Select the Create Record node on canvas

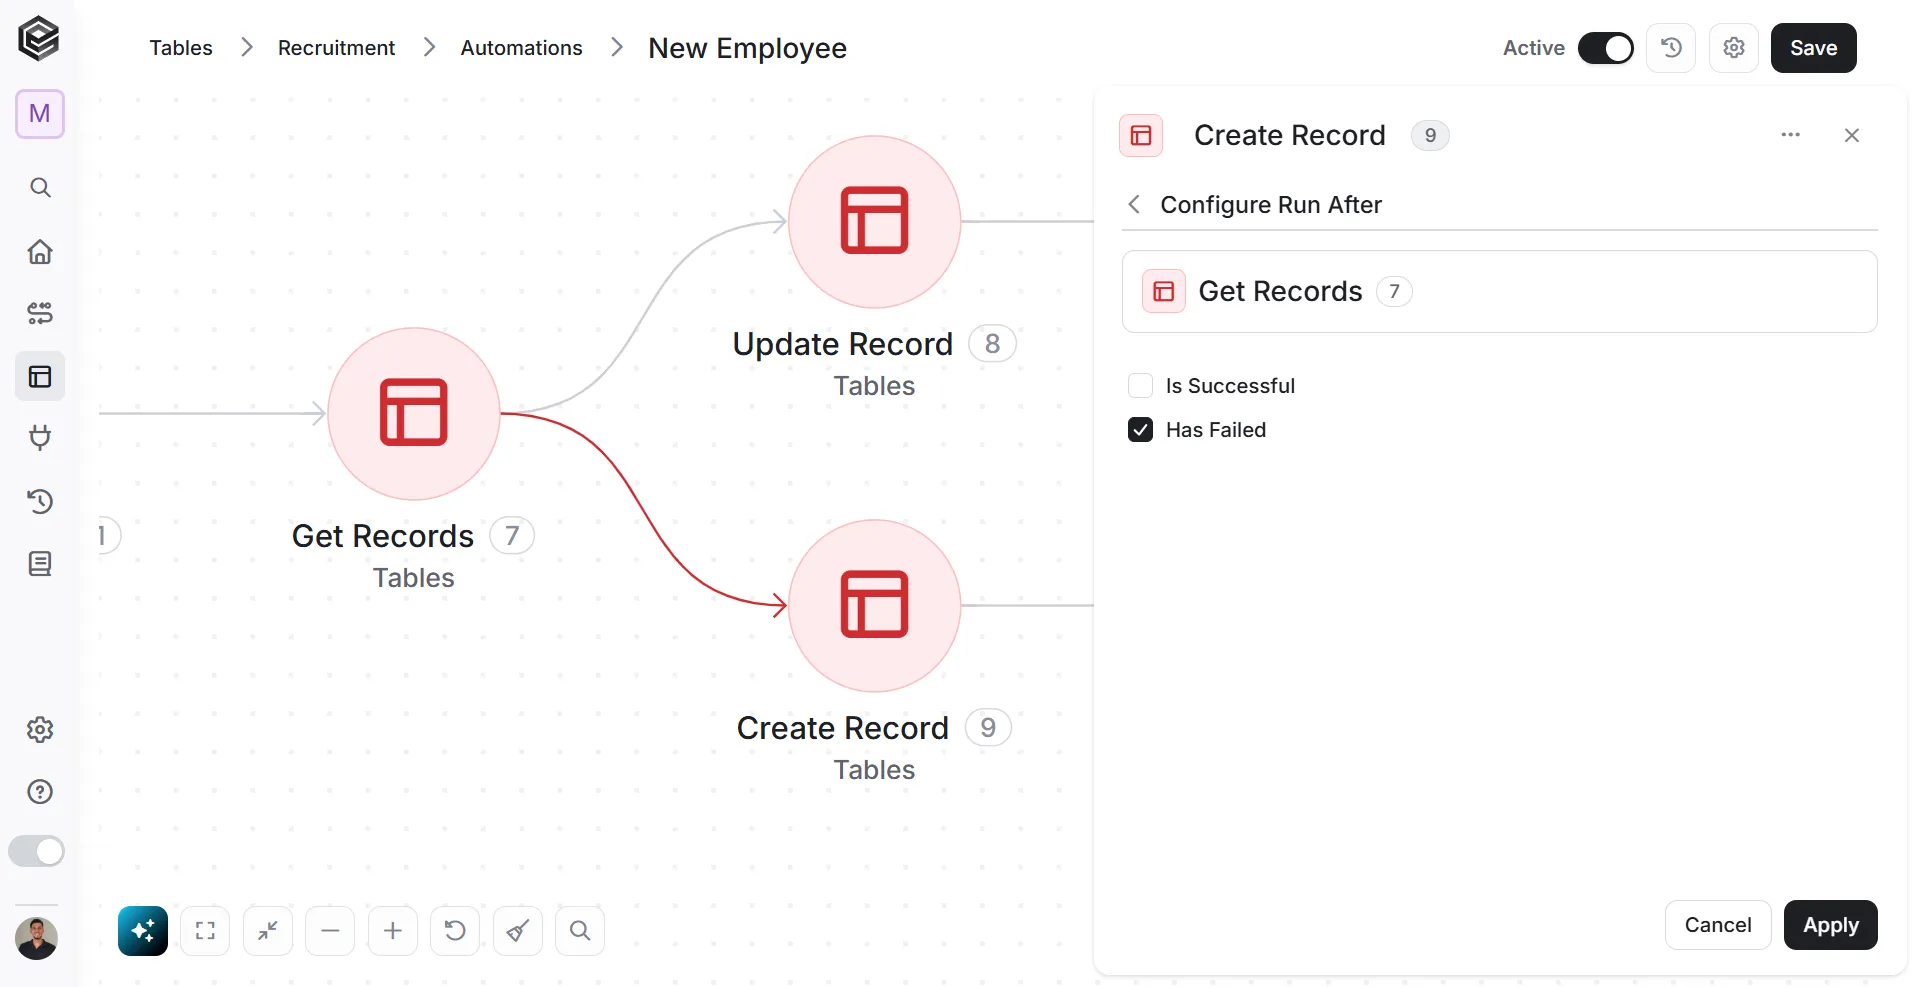[x=875, y=606]
